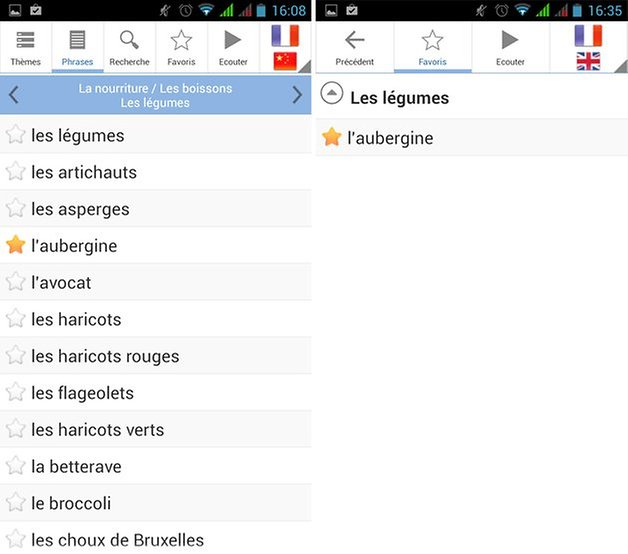This screenshot has width=628, height=554.
Task: Tap the French flag in right screen
Action: pos(588,36)
